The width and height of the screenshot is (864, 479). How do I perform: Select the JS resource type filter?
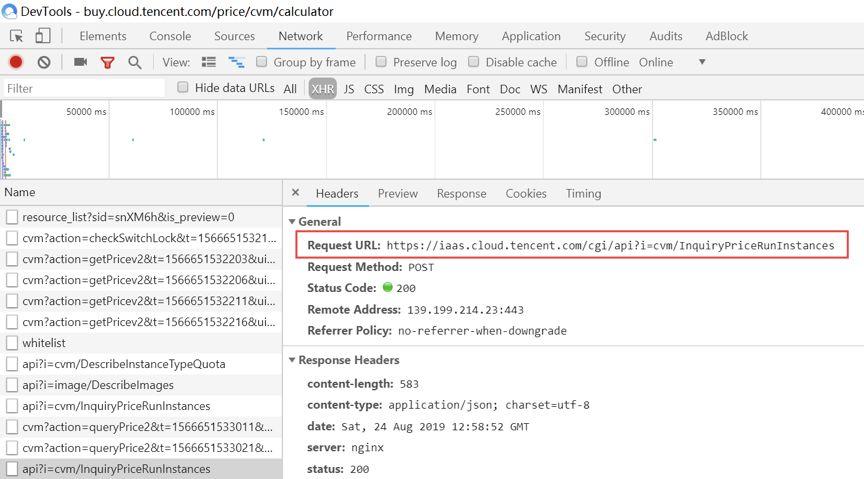point(349,89)
